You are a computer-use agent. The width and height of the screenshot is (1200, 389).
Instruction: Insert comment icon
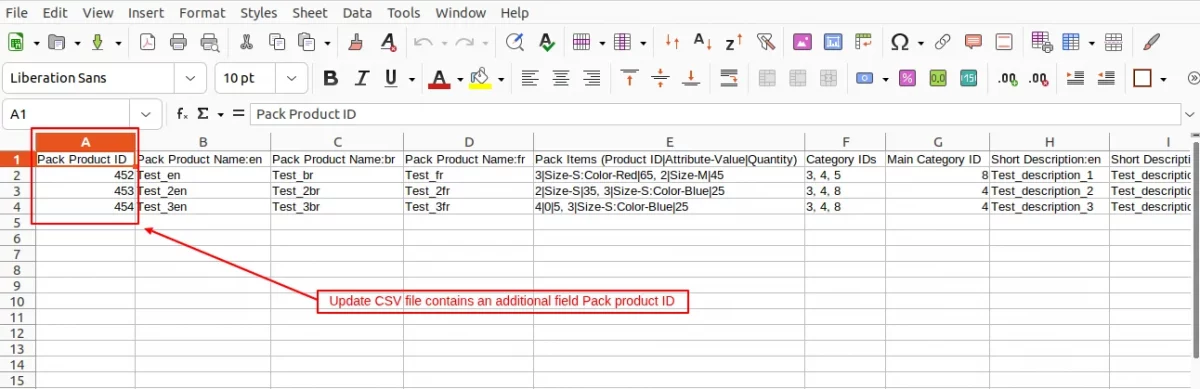(973, 43)
